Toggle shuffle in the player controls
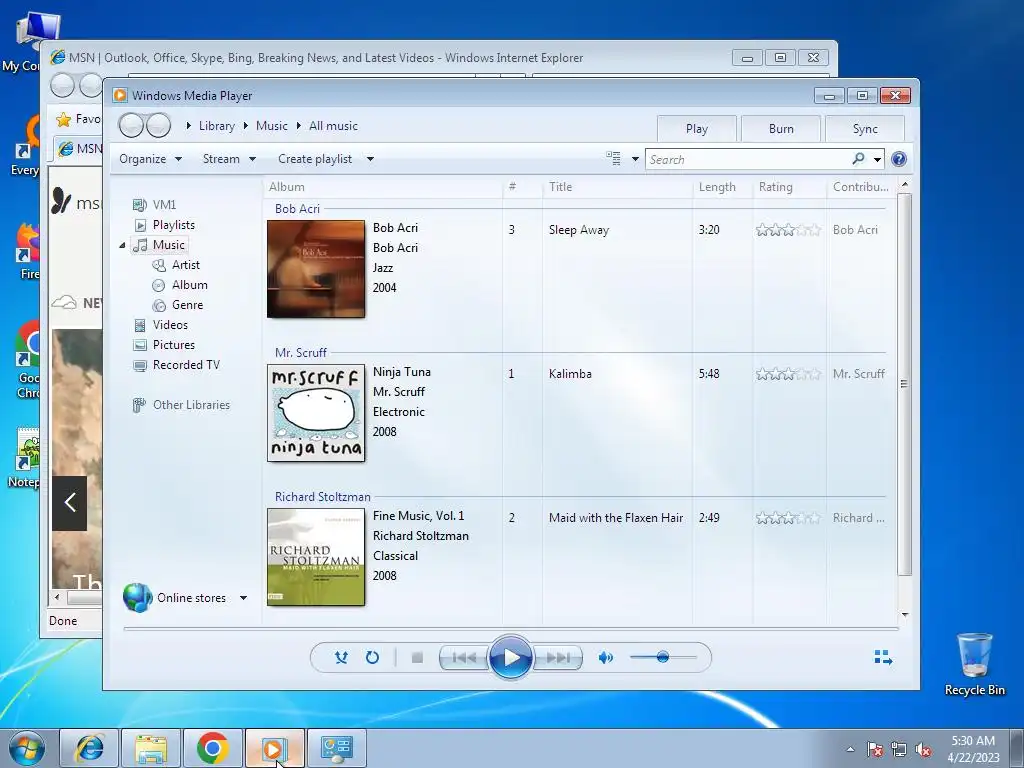This screenshot has width=1024, height=768. coord(341,658)
